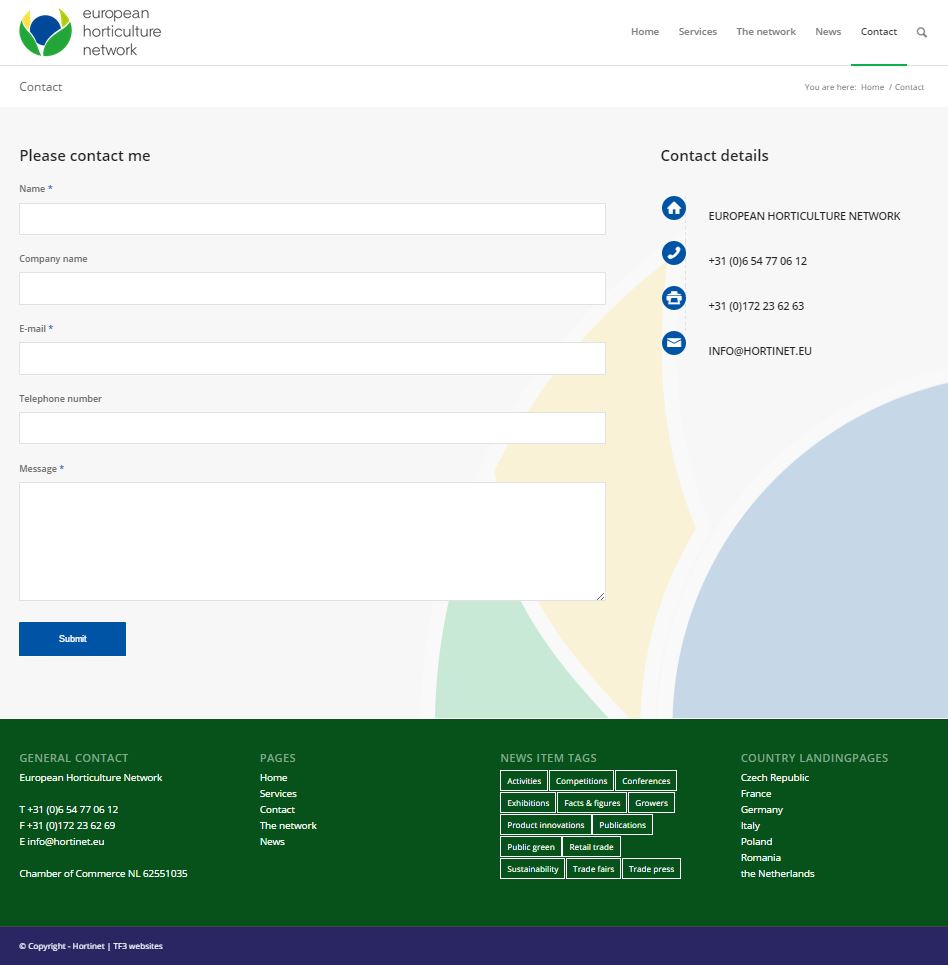
Task: Open the France landing page
Action: point(756,793)
